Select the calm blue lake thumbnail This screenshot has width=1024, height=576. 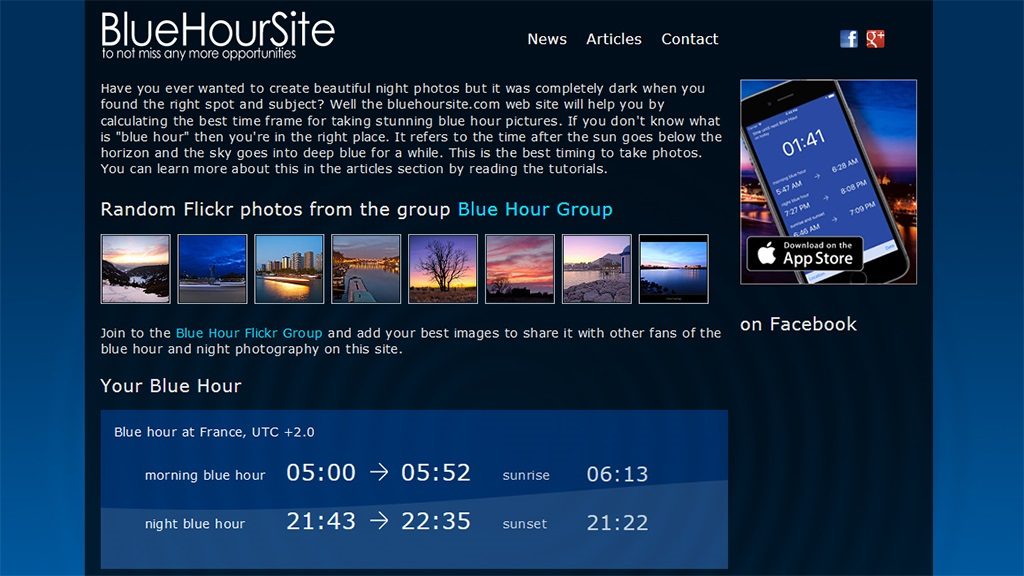[673, 269]
